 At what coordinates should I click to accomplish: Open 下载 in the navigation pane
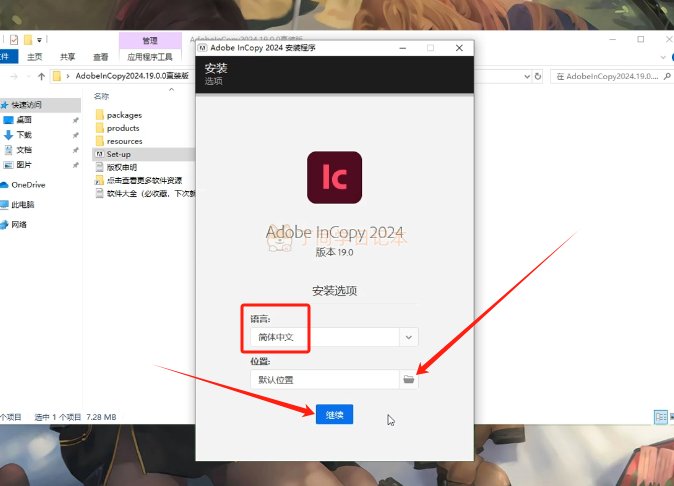(x=24, y=135)
